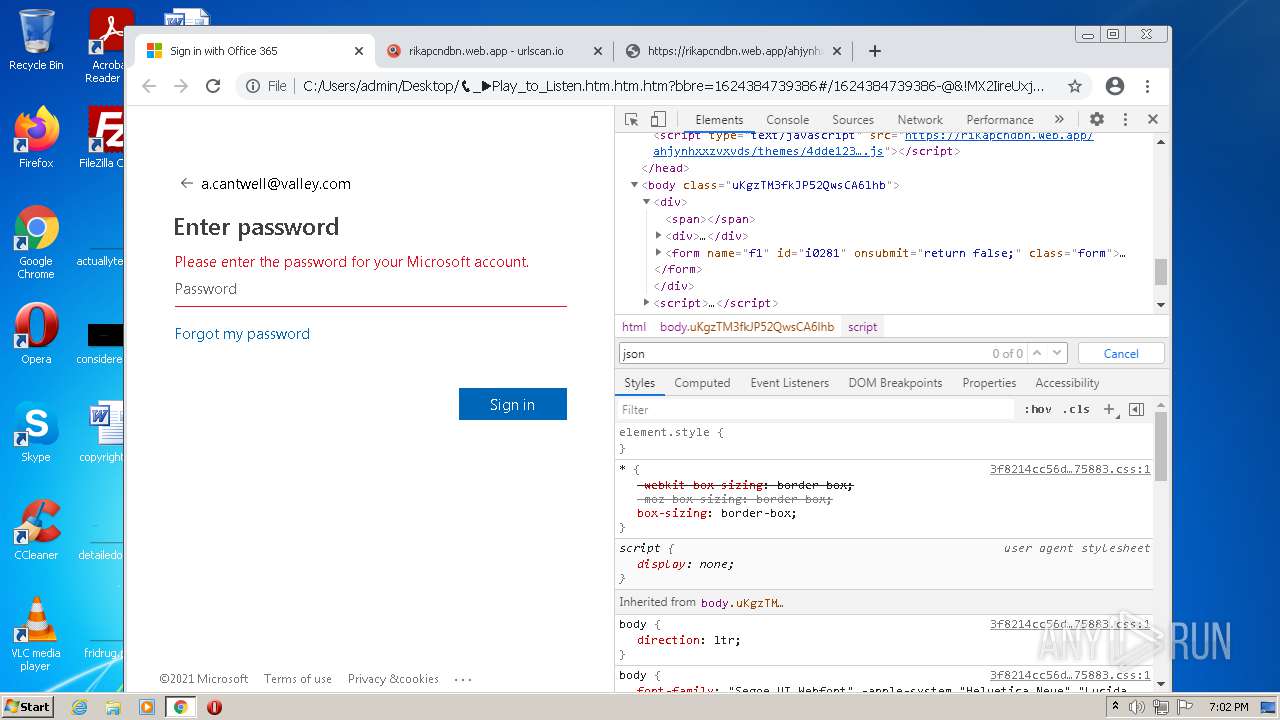Image resolution: width=1280 pixels, height=720 pixels.
Task: Expand the nested div… node
Action: [658, 236]
